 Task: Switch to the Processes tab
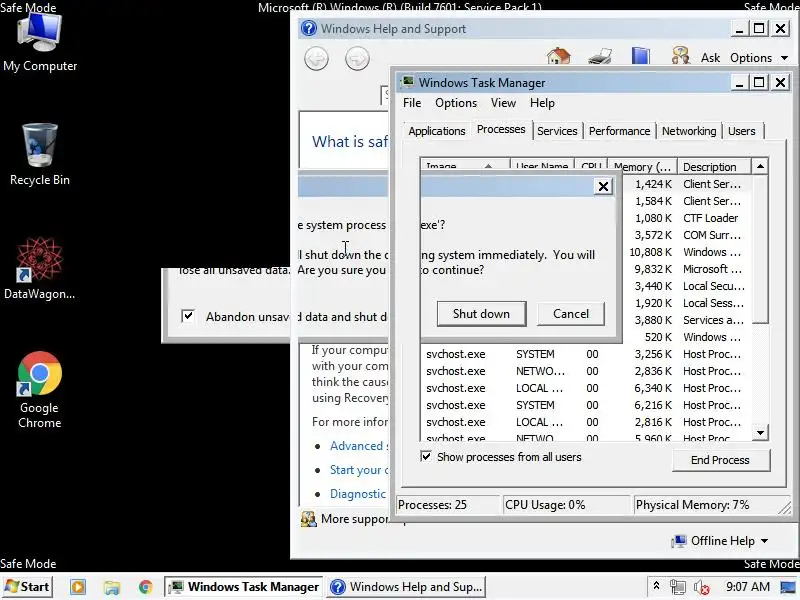[x=501, y=130]
